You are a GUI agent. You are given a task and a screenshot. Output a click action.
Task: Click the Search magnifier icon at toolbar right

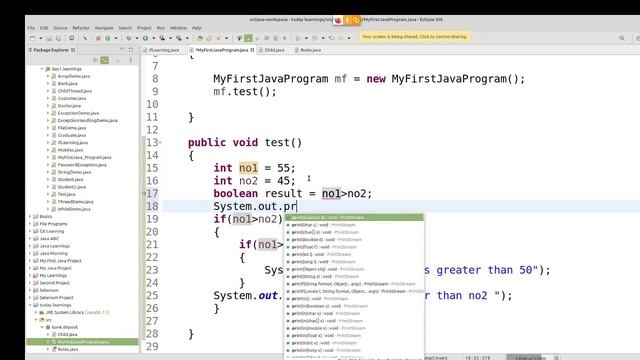coord(622,38)
